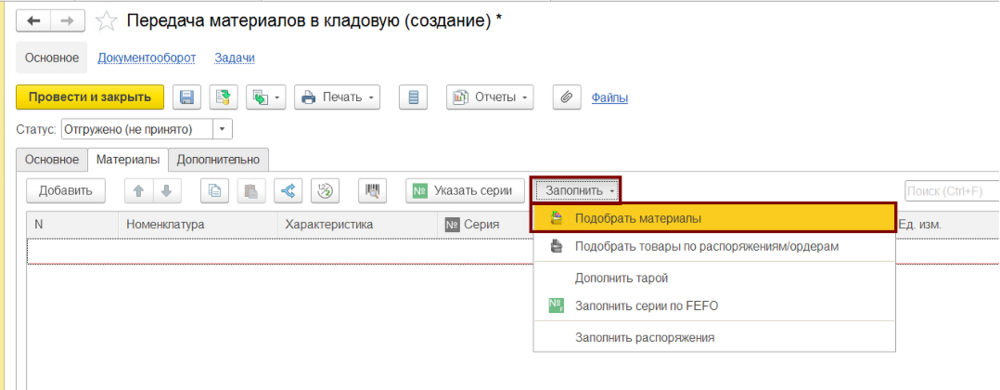
Task: Open the create-based-on dropdown icon button
Action: tap(265, 98)
